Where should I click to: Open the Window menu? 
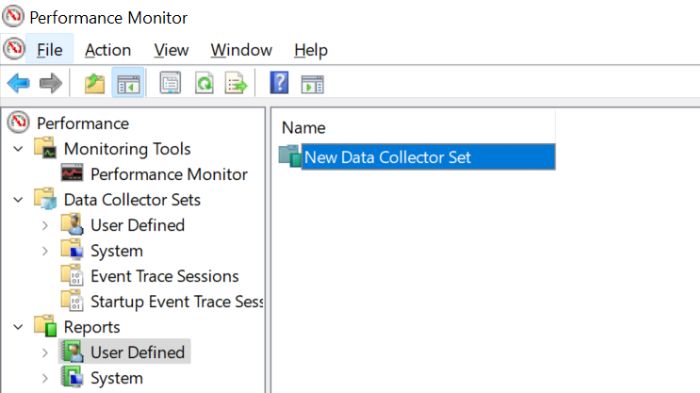coord(241,50)
